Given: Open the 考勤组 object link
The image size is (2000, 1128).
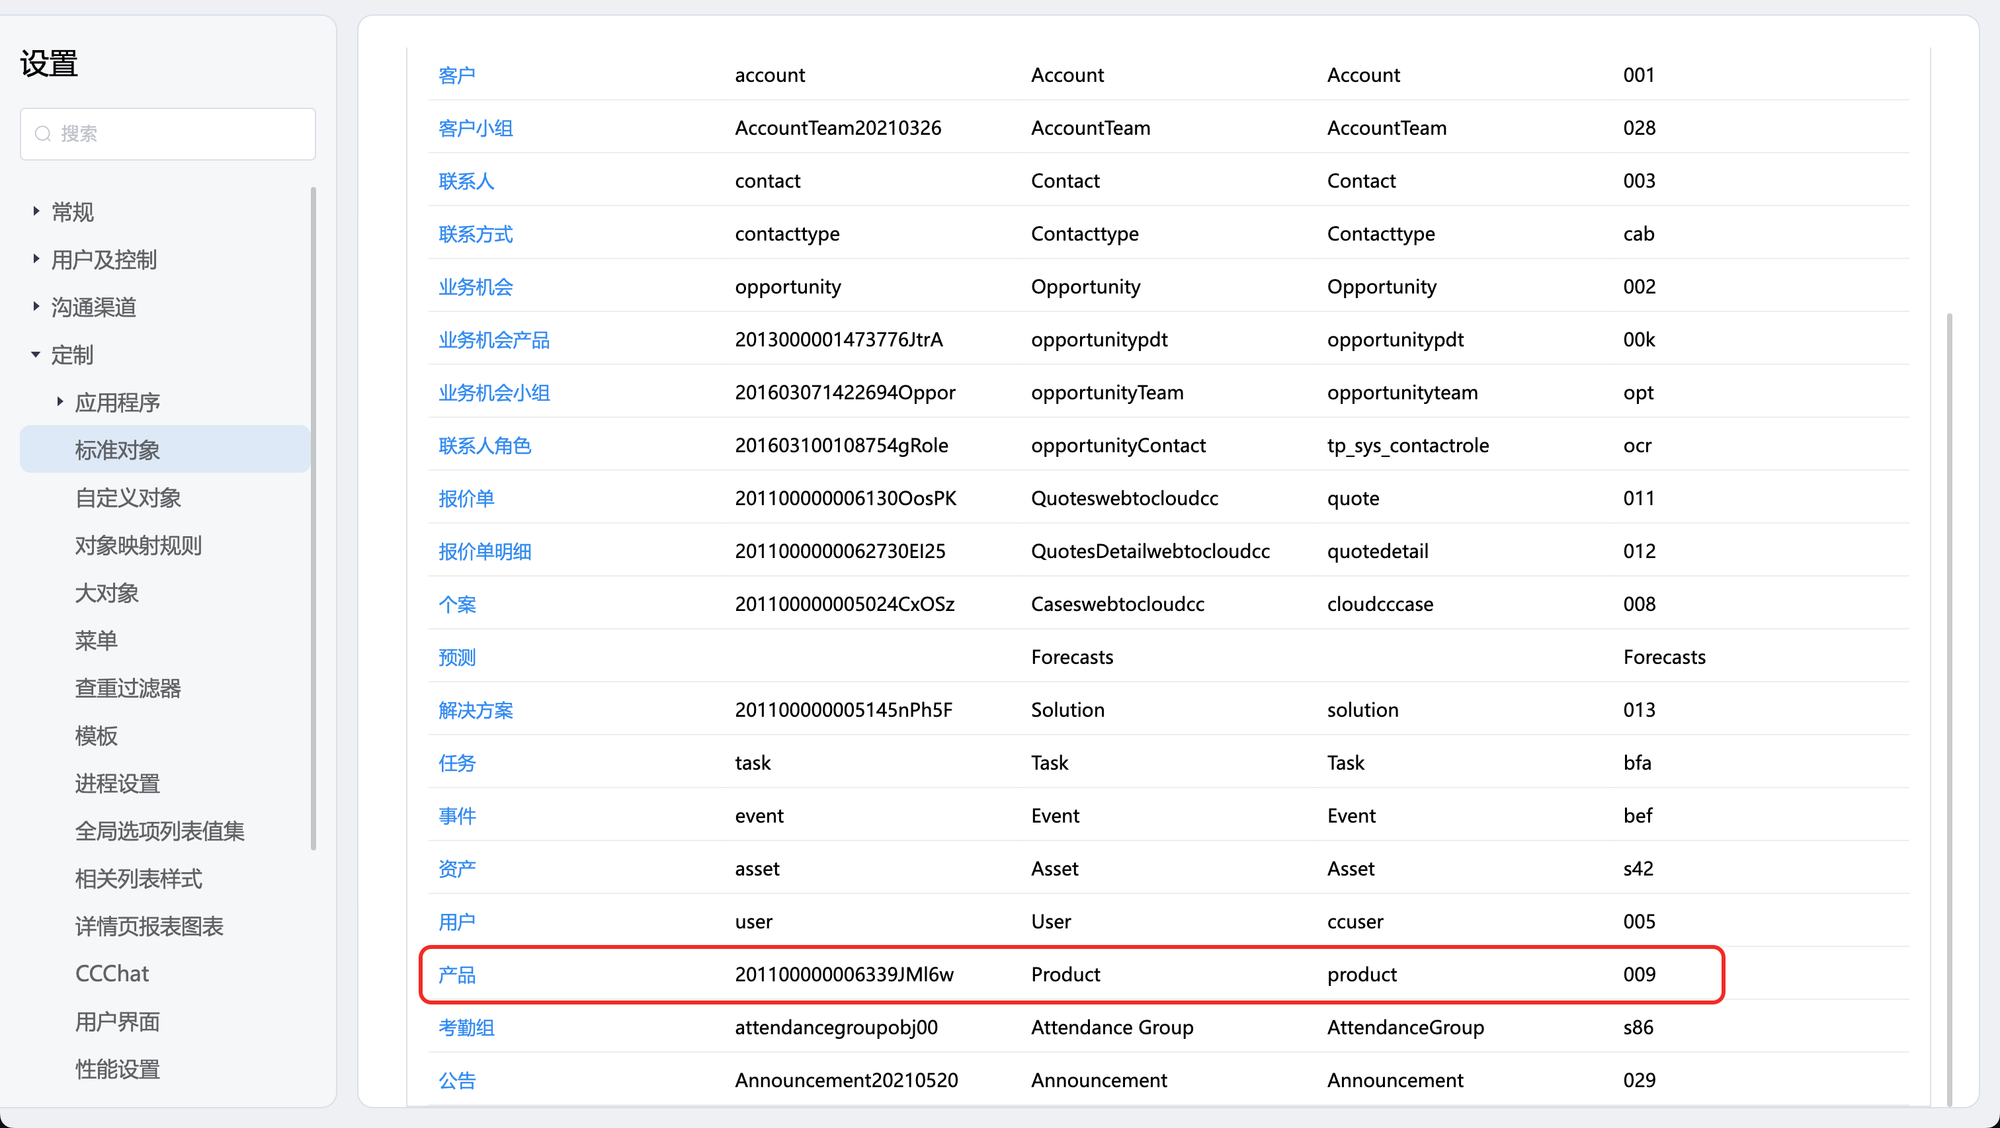Looking at the screenshot, I should click(x=466, y=1028).
